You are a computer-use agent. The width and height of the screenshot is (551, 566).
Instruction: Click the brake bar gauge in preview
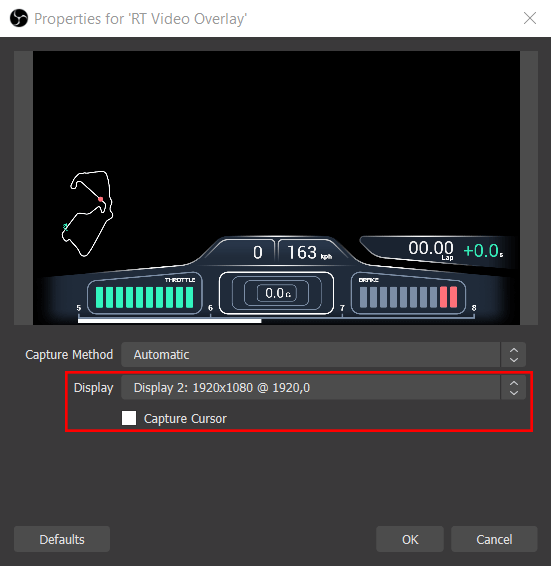point(408,297)
